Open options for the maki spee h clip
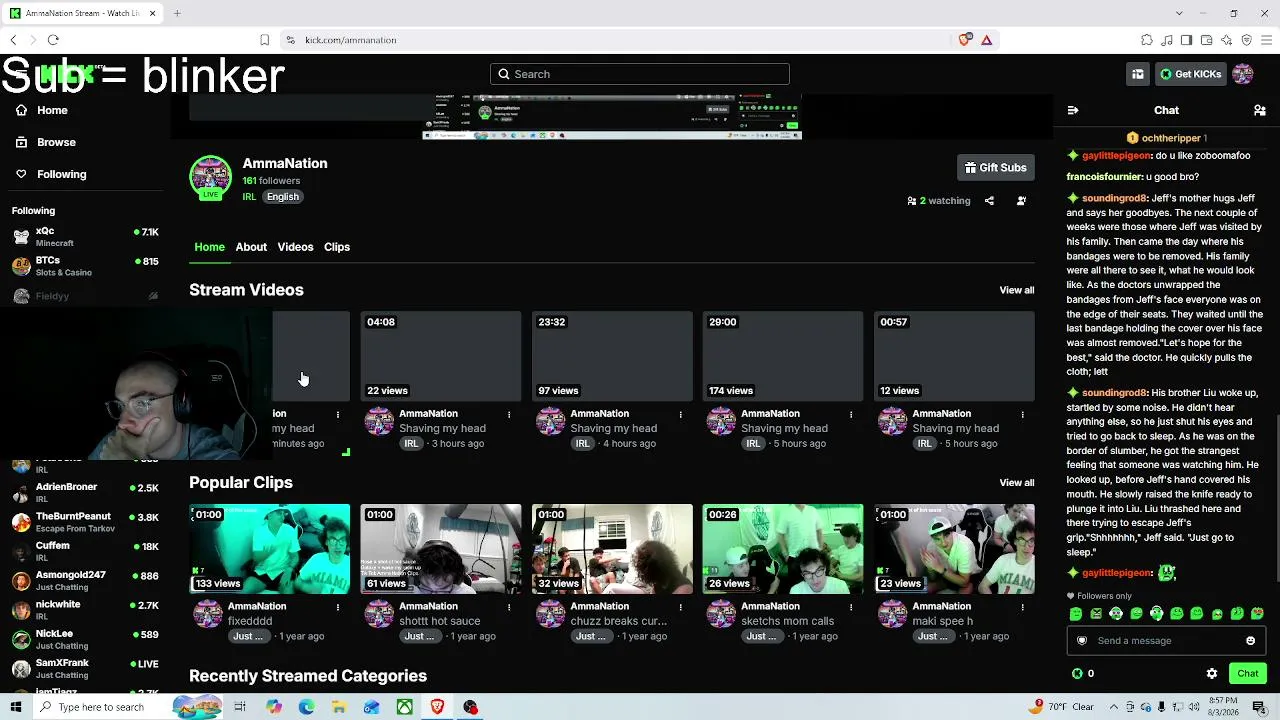The width and height of the screenshot is (1280, 720). pyautogui.click(x=1022, y=607)
